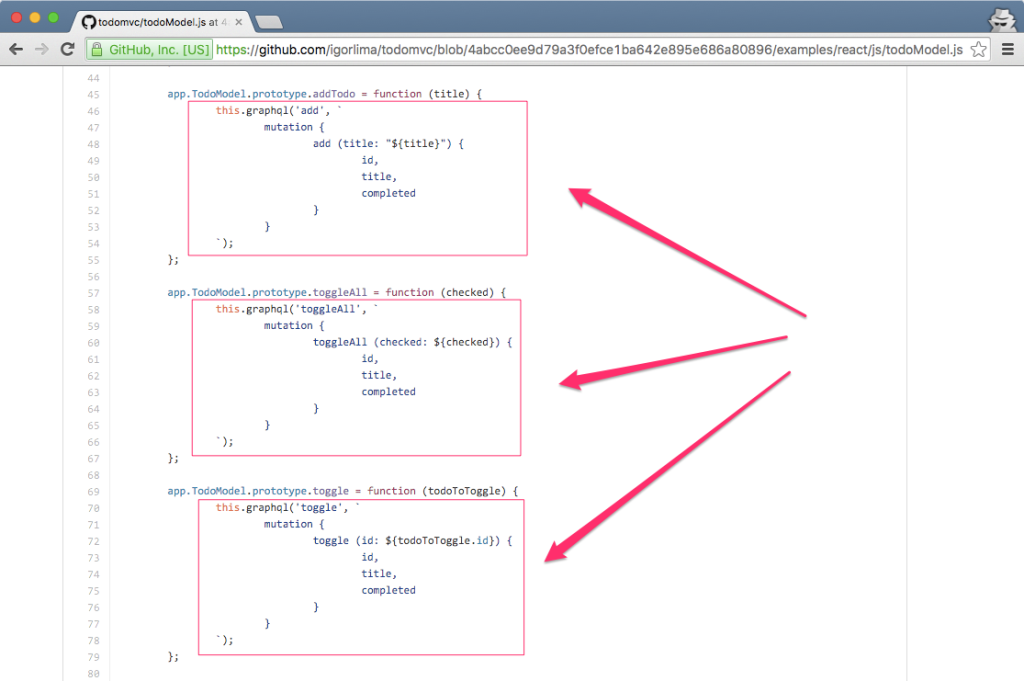This screenshot has width=1024, height=681.
Task: Click 'toggle (id: ${todoToToggle.id}) {' text
Action: click(412, 541)
